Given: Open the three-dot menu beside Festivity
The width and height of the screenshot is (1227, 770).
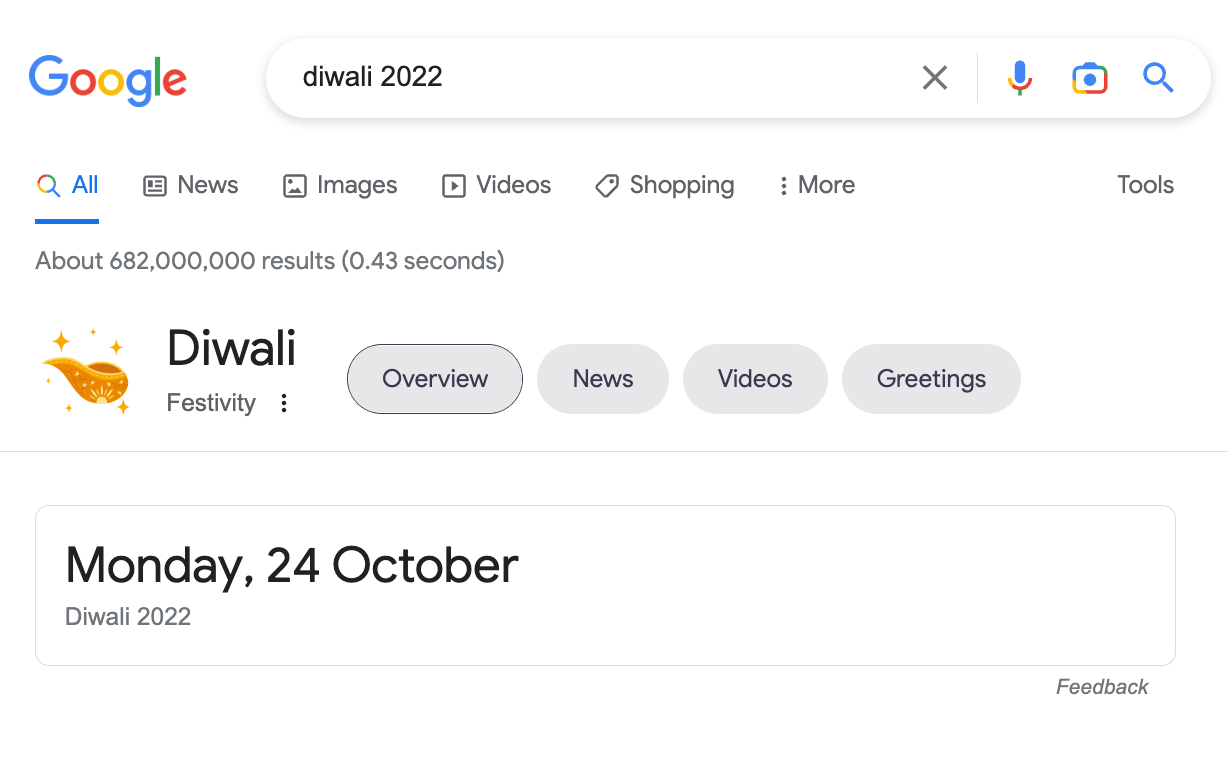Looking at the screenshot, I should pos(284,403).
